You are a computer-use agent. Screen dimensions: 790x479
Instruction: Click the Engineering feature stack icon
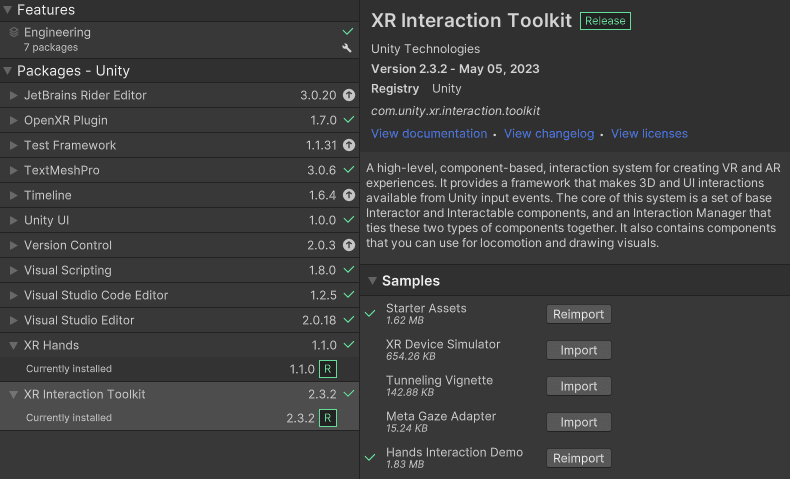13,32
